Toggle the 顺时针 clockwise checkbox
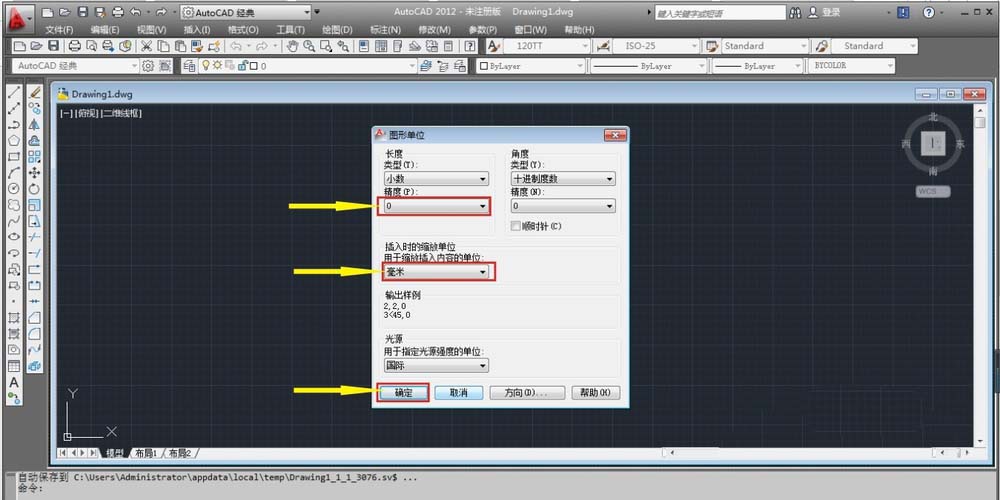 pos(516,226)
